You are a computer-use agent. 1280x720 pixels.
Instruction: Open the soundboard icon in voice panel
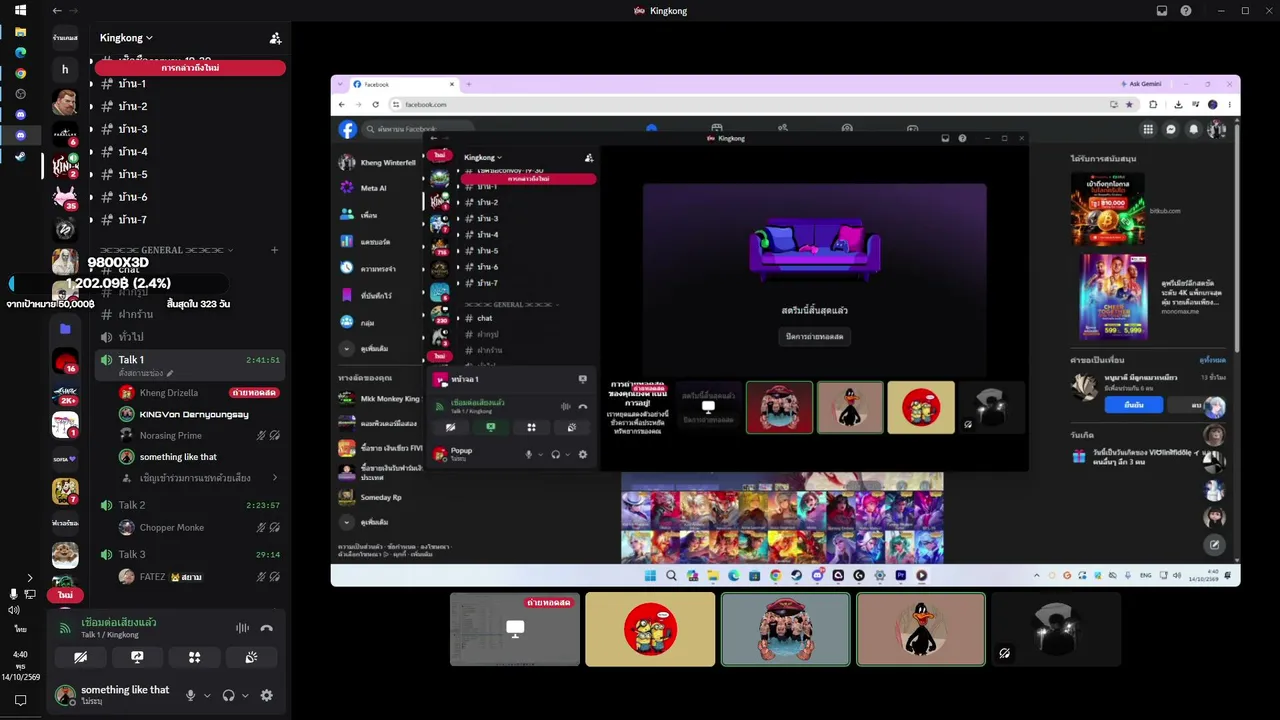(x=251, y=657)
